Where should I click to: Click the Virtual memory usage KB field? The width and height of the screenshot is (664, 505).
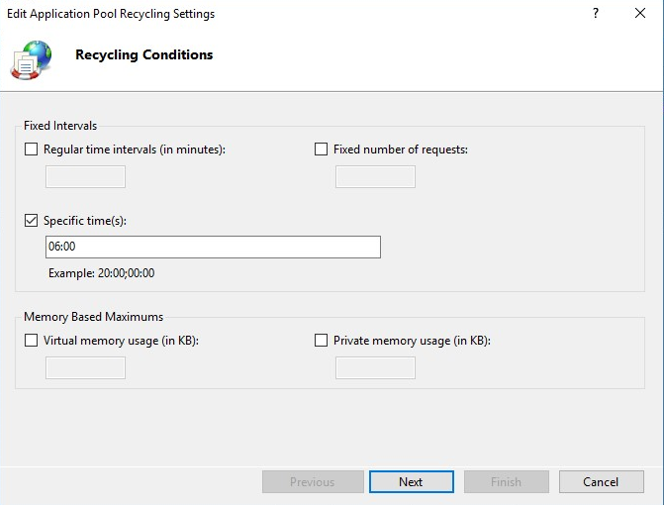(x=86, y=368)
